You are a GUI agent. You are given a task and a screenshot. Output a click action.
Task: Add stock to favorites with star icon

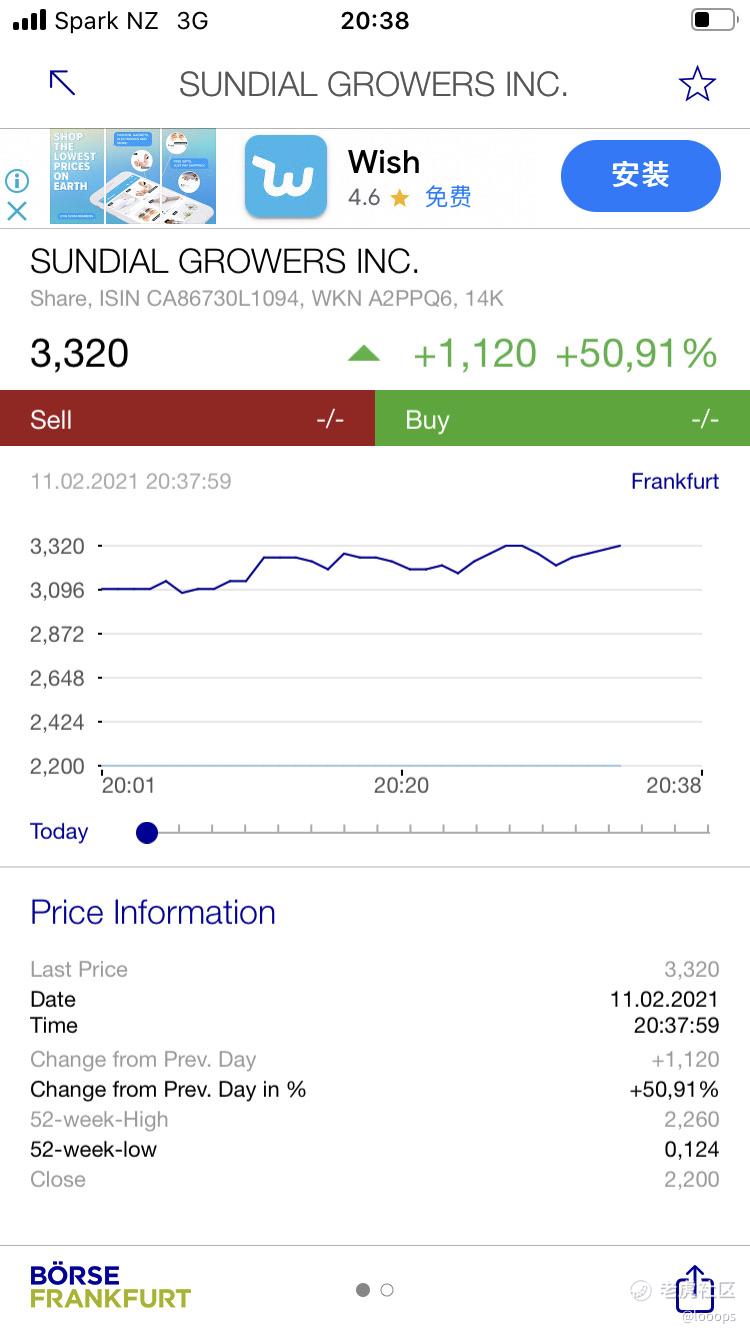pyautogui.click(x=697, y=84)
